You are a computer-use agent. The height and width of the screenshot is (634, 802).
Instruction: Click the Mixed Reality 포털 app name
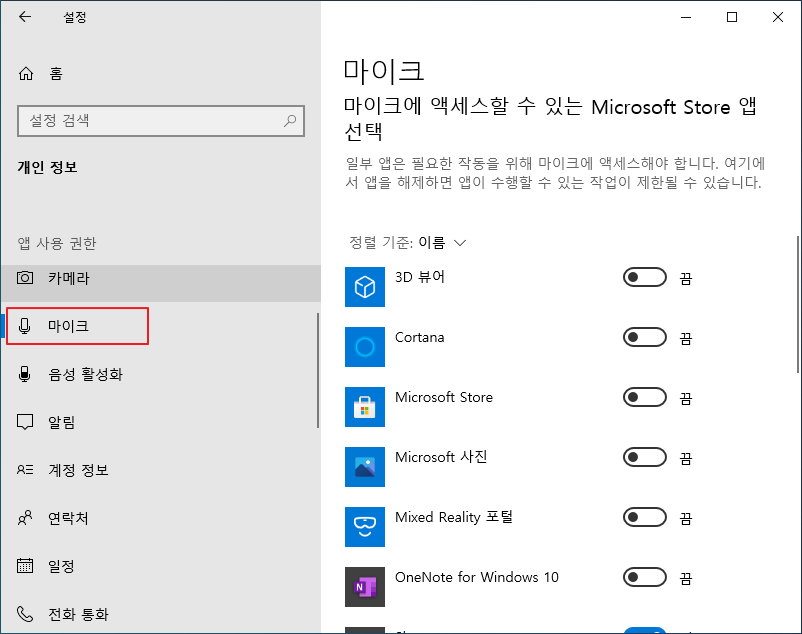pos(454,517)
